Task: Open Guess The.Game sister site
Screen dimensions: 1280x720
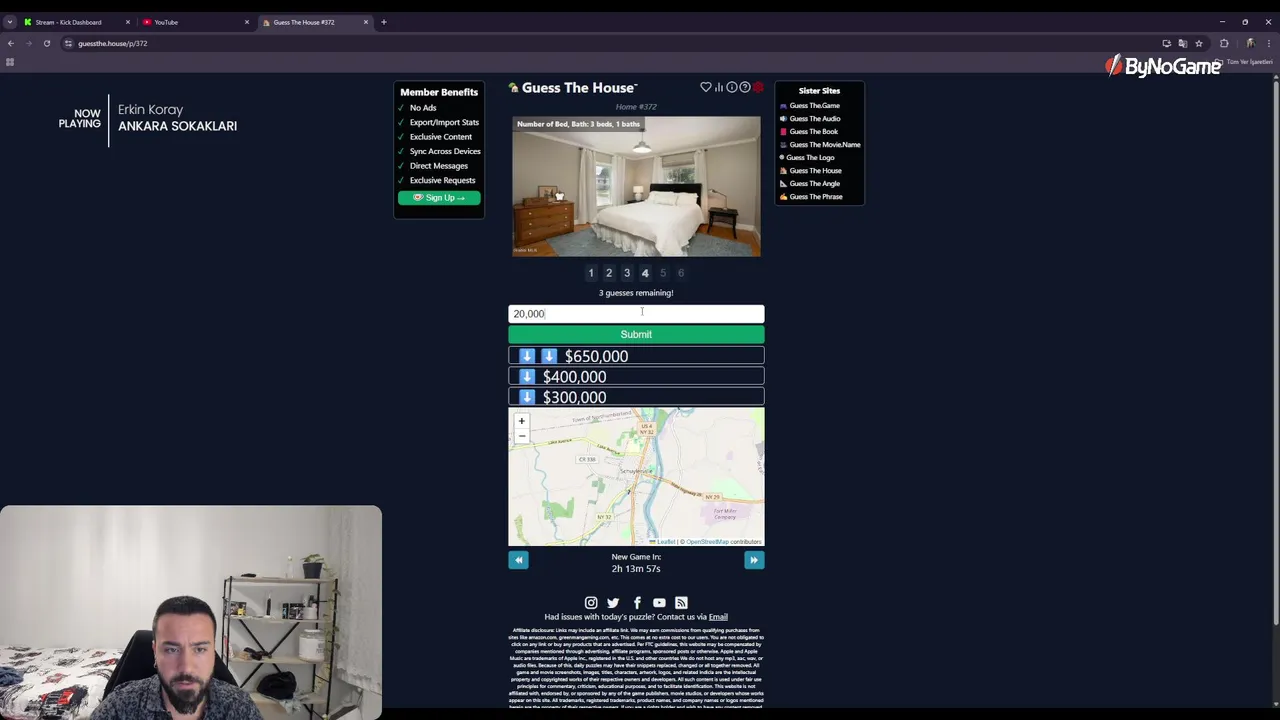Action: point(814,106)
